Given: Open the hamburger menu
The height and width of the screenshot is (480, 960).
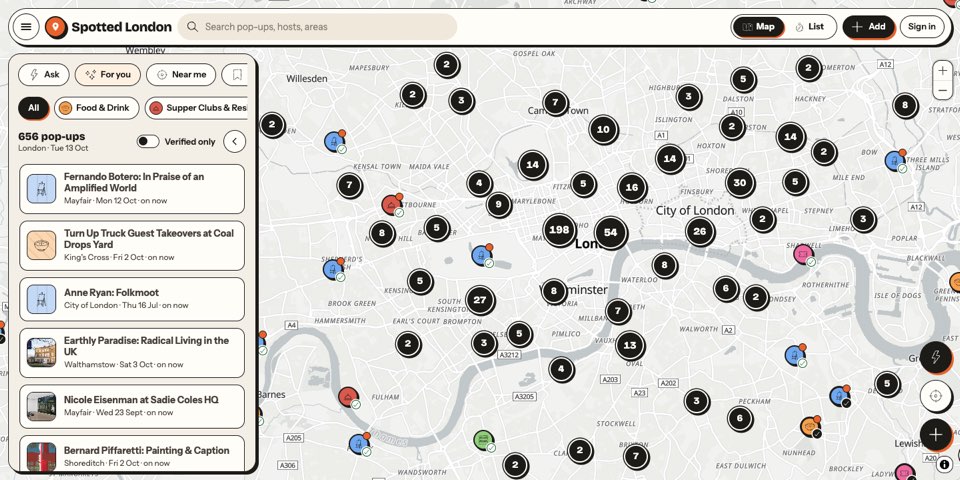Looking at the screenshot, I should point(26,27).
